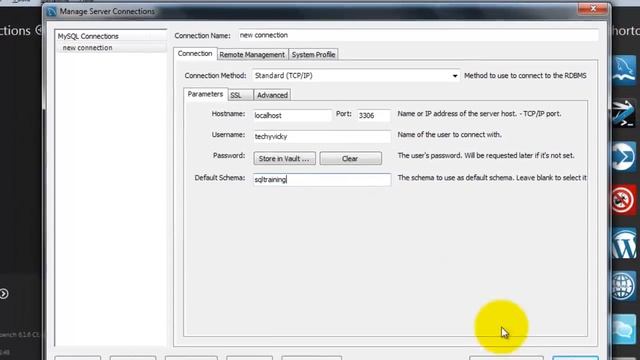Screen dimensions: 640x360
Task: Select the Advanced sub-tab
Action: tap(272, 95)
